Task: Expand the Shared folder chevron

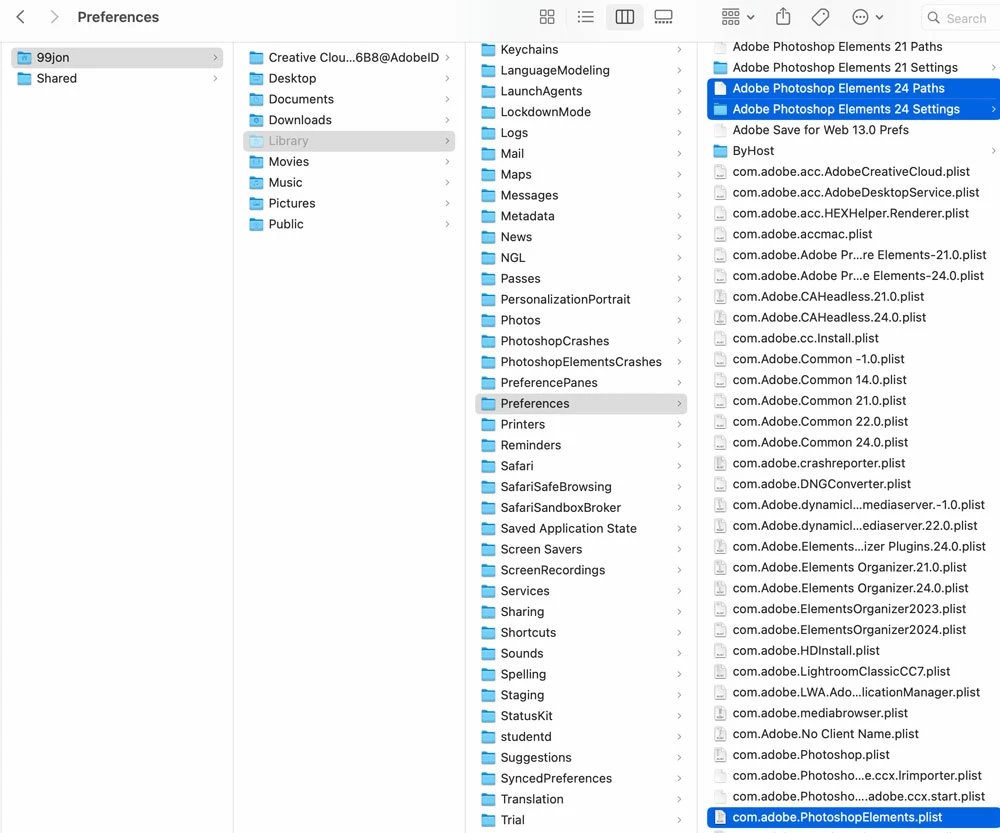Action: click(x=216, y=78)
